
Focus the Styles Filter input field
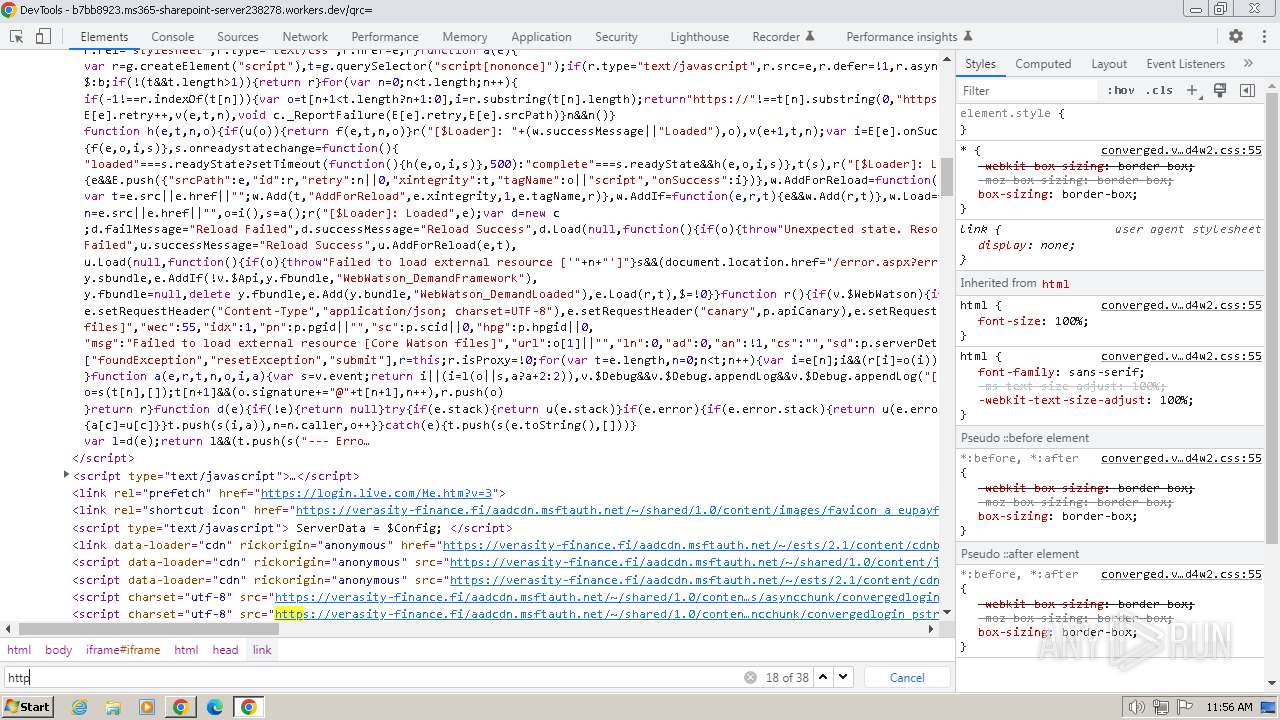(x=1028, y=90)
